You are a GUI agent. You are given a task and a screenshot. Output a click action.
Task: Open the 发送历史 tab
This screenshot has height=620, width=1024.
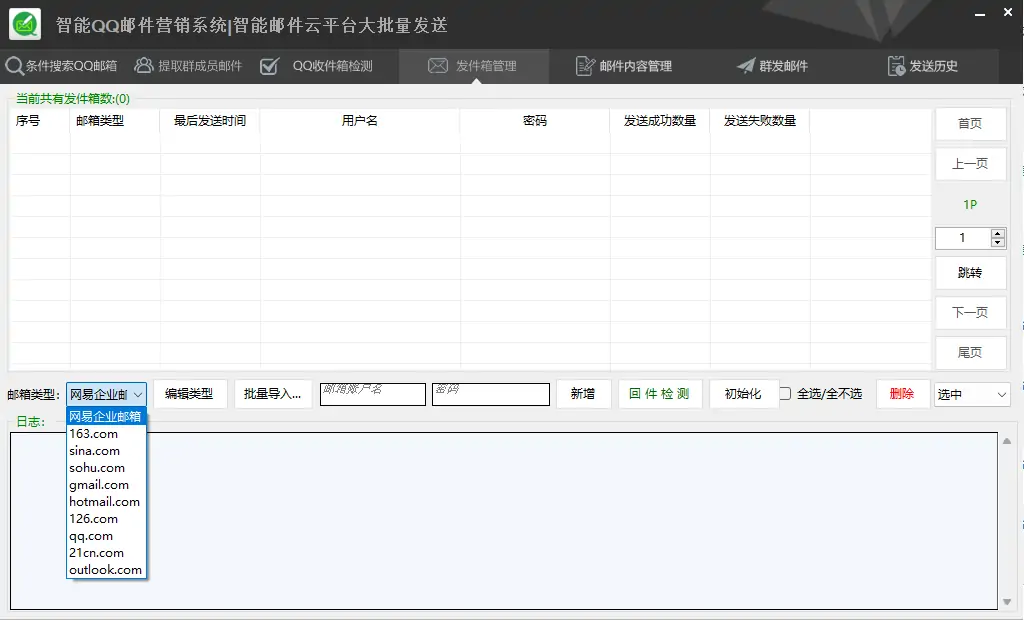point(923,65)
